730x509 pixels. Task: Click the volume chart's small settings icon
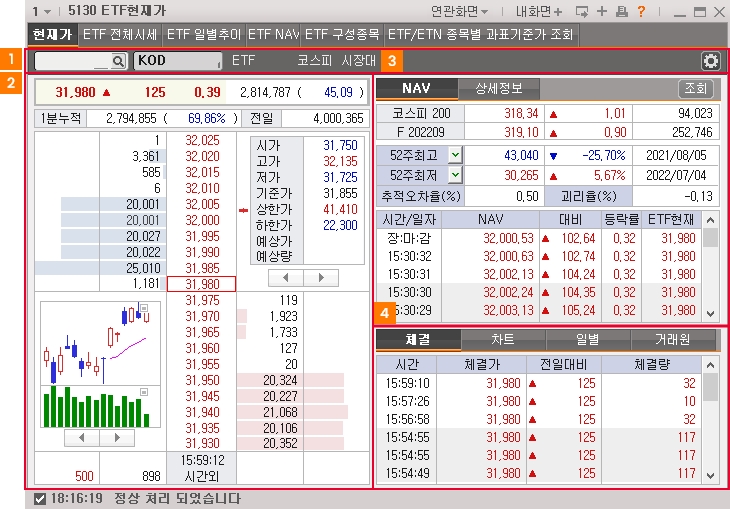(144, 392)
